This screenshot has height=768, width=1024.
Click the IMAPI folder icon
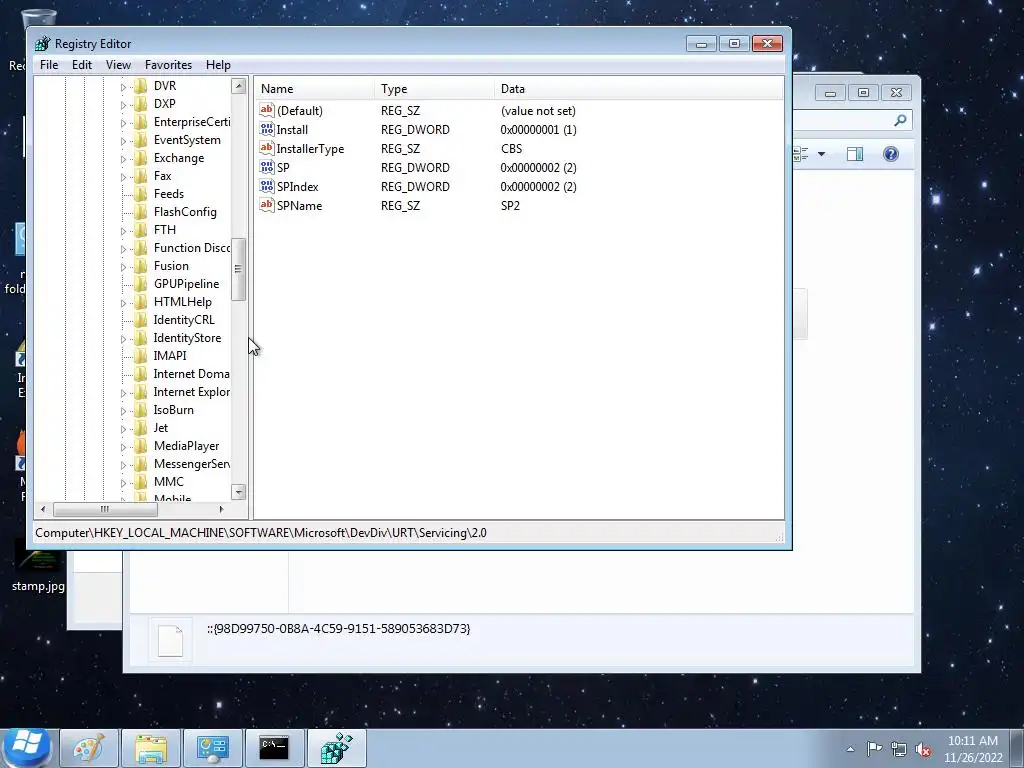click(140, 356)
